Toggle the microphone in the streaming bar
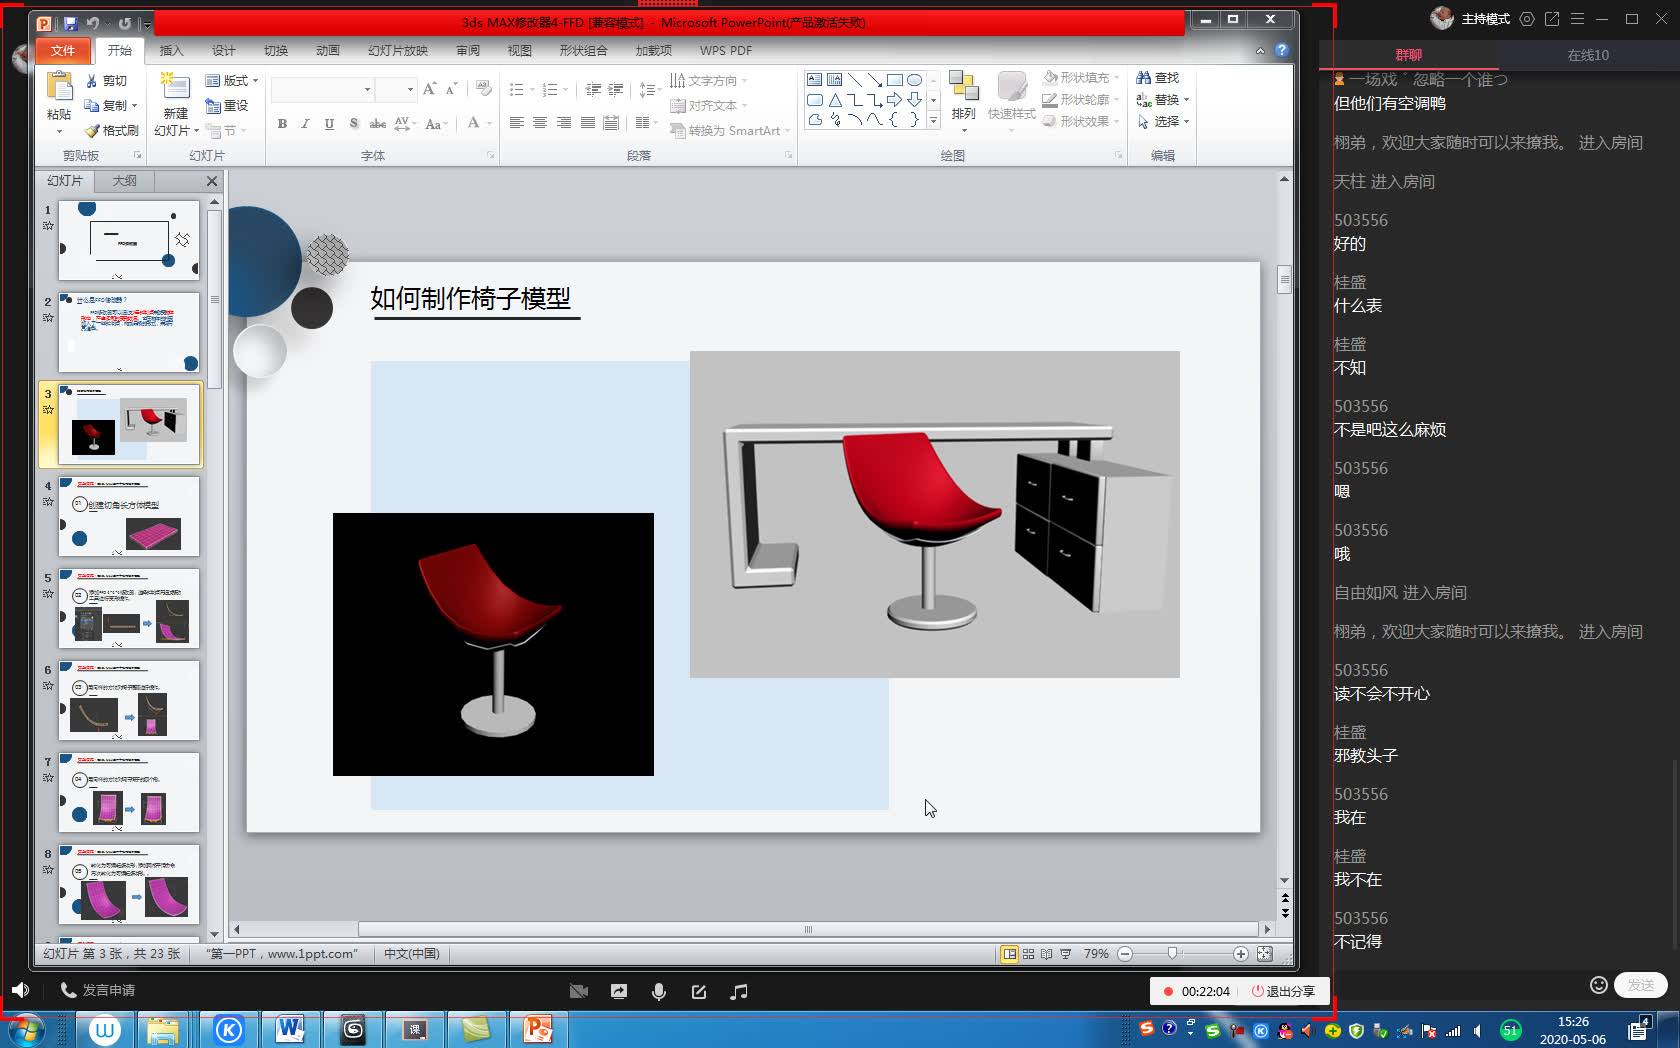The image size is (1680, 1048). [x=658, y=991]
